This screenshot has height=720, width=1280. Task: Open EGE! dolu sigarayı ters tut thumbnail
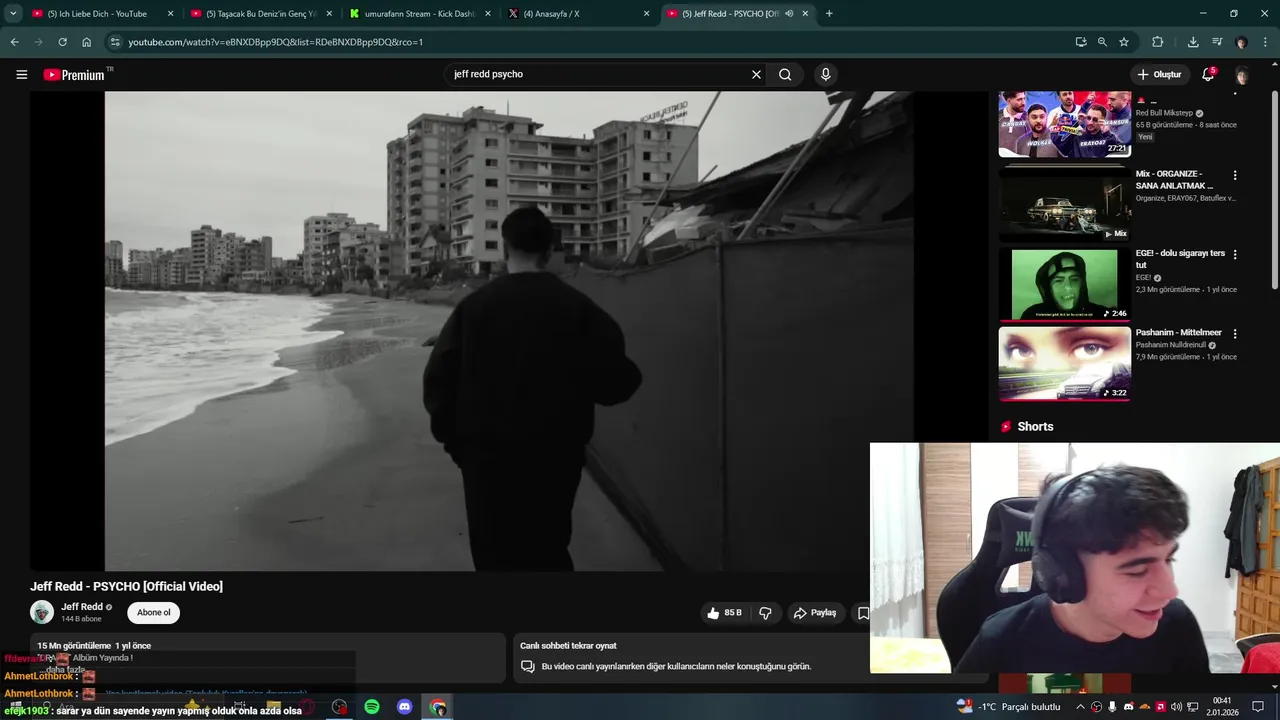pos(1064,284)
